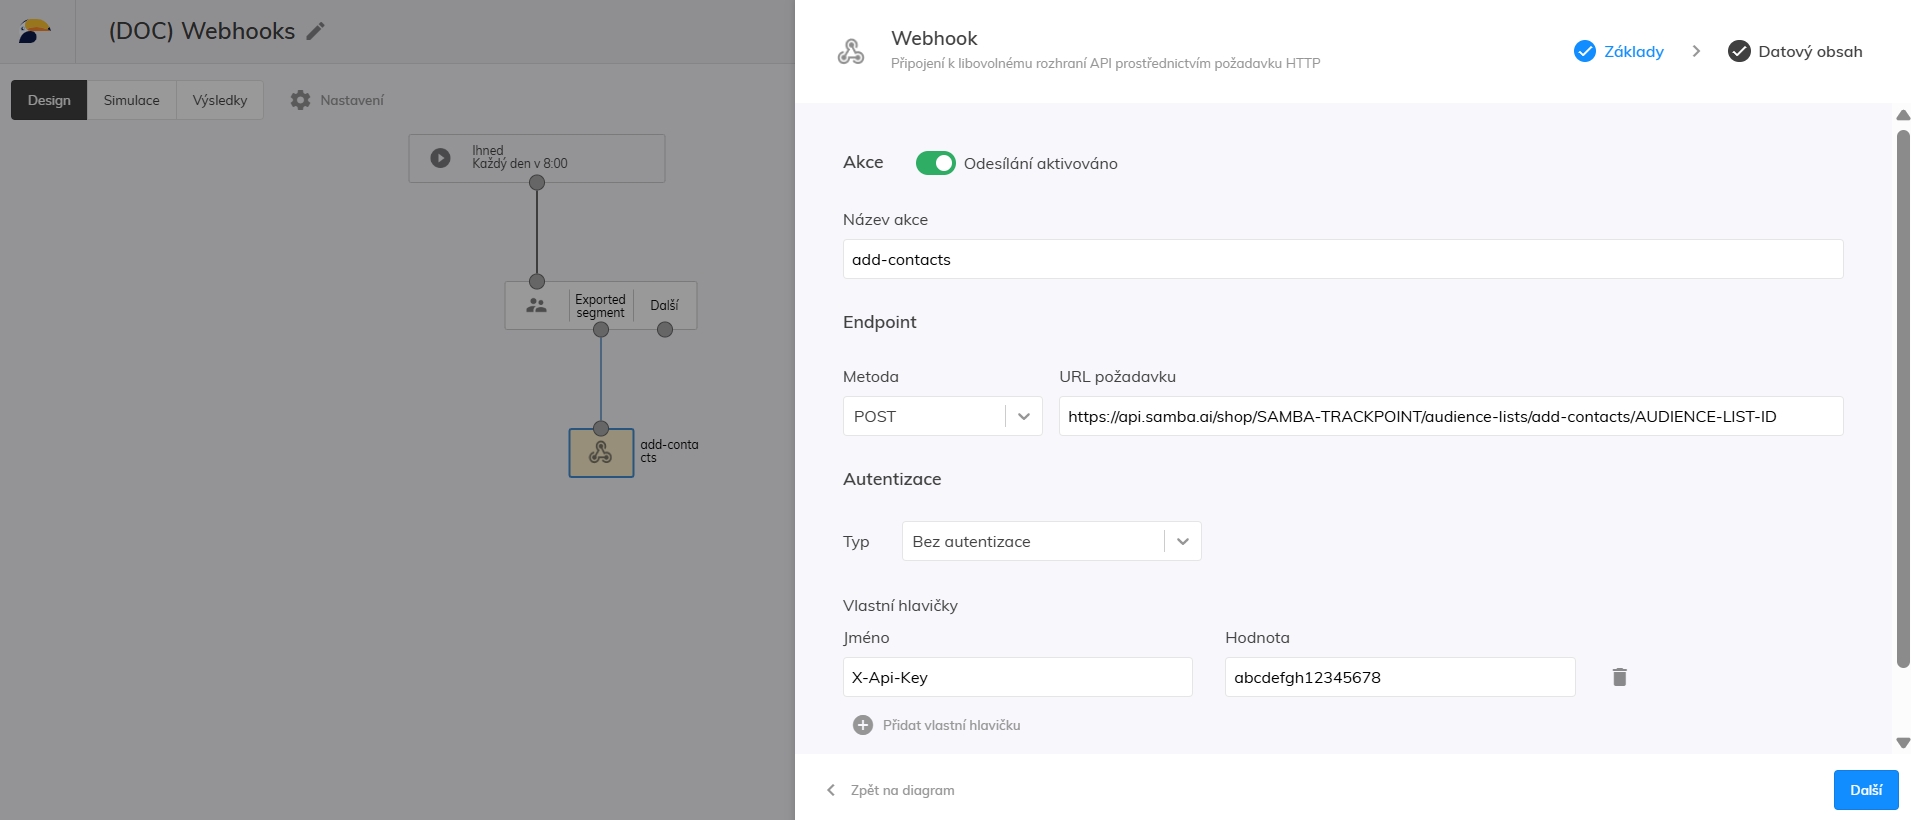Click the toucan logo icon
Screen dimensions: 1911x820
coord(35,32)
